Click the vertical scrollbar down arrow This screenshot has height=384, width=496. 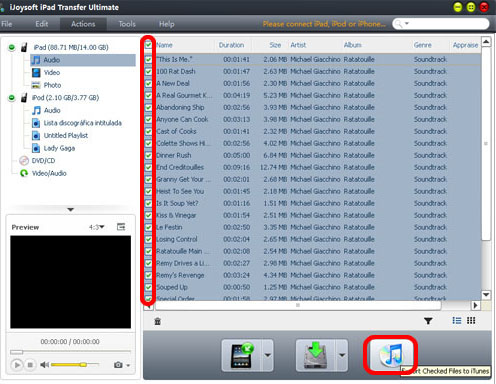click(x=486, y=295)
